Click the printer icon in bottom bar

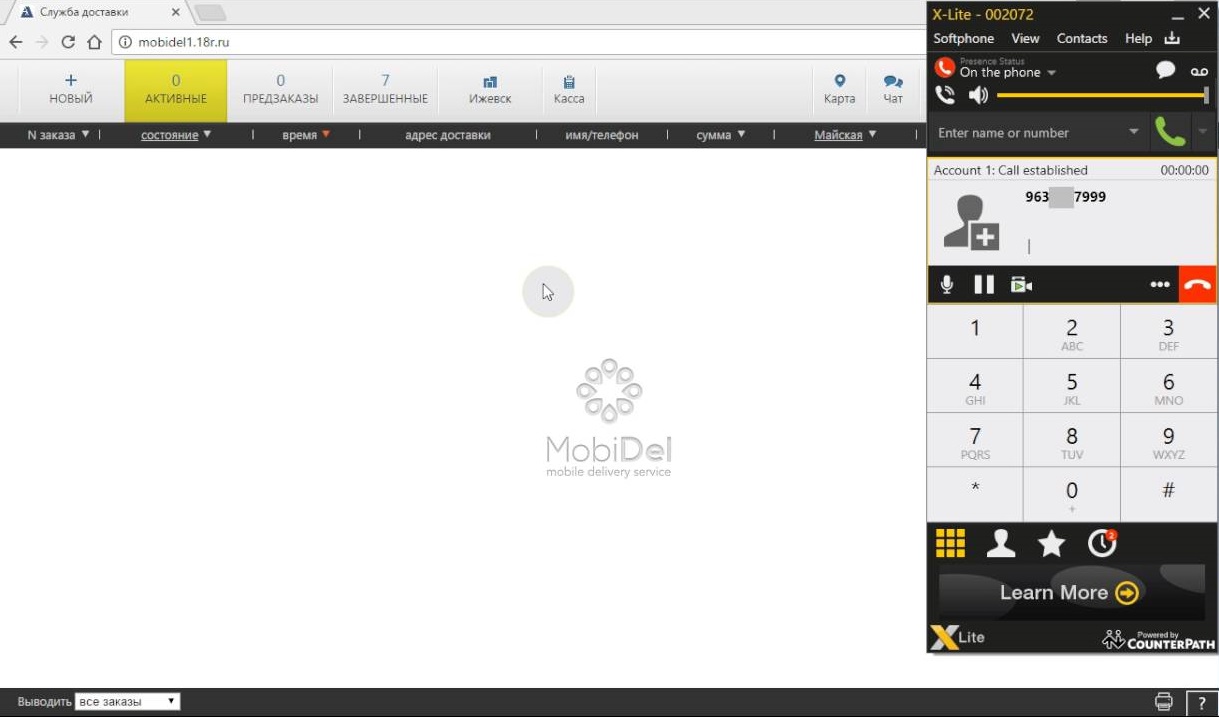[1163, 701]
